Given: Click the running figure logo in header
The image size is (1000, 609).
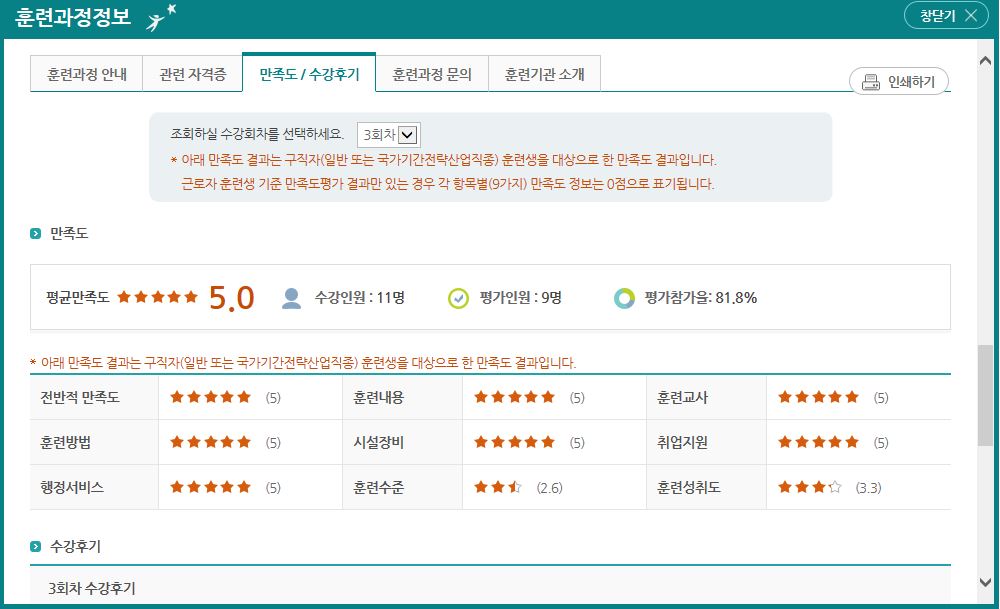Looking at the screenshot, I should 160,18.
